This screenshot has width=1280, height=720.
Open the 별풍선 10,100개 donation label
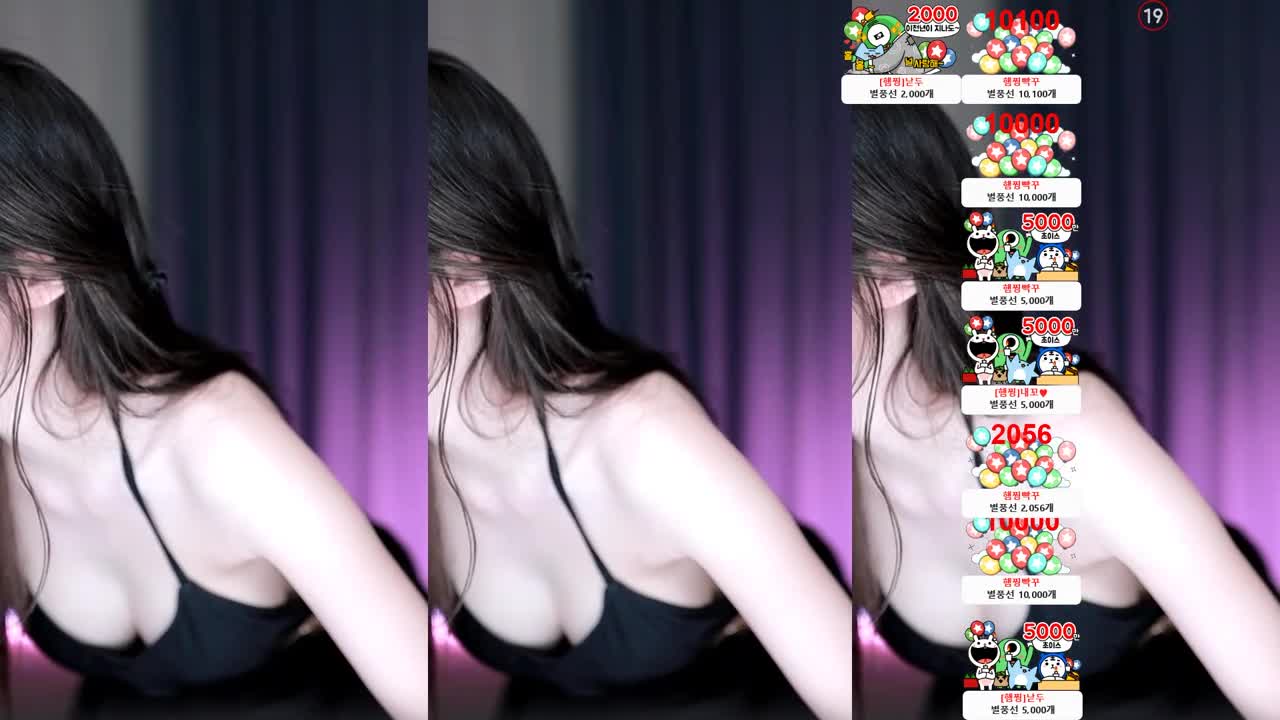(1020, 89)
